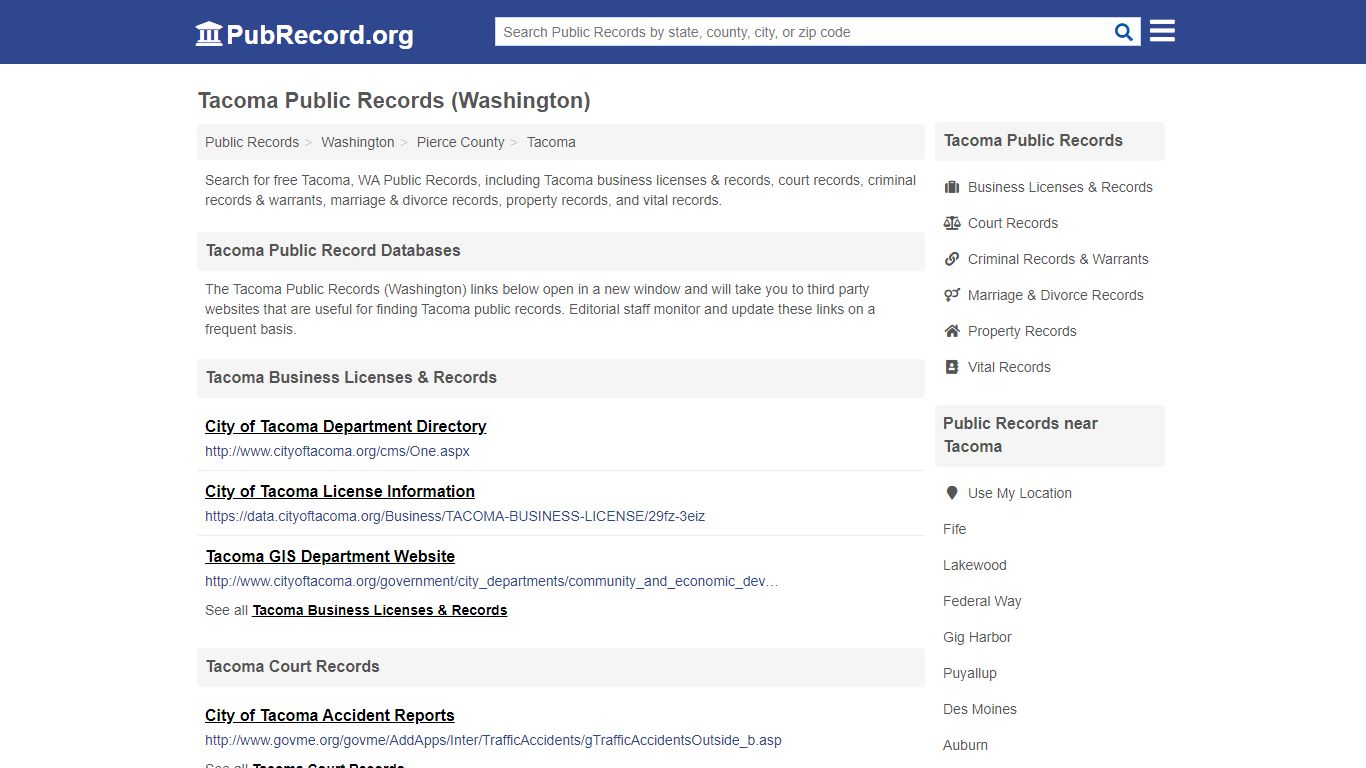1366x768 pixels.
Task: Select the Tacoma breadcrumb link
Action: click(x=551, y=142)
